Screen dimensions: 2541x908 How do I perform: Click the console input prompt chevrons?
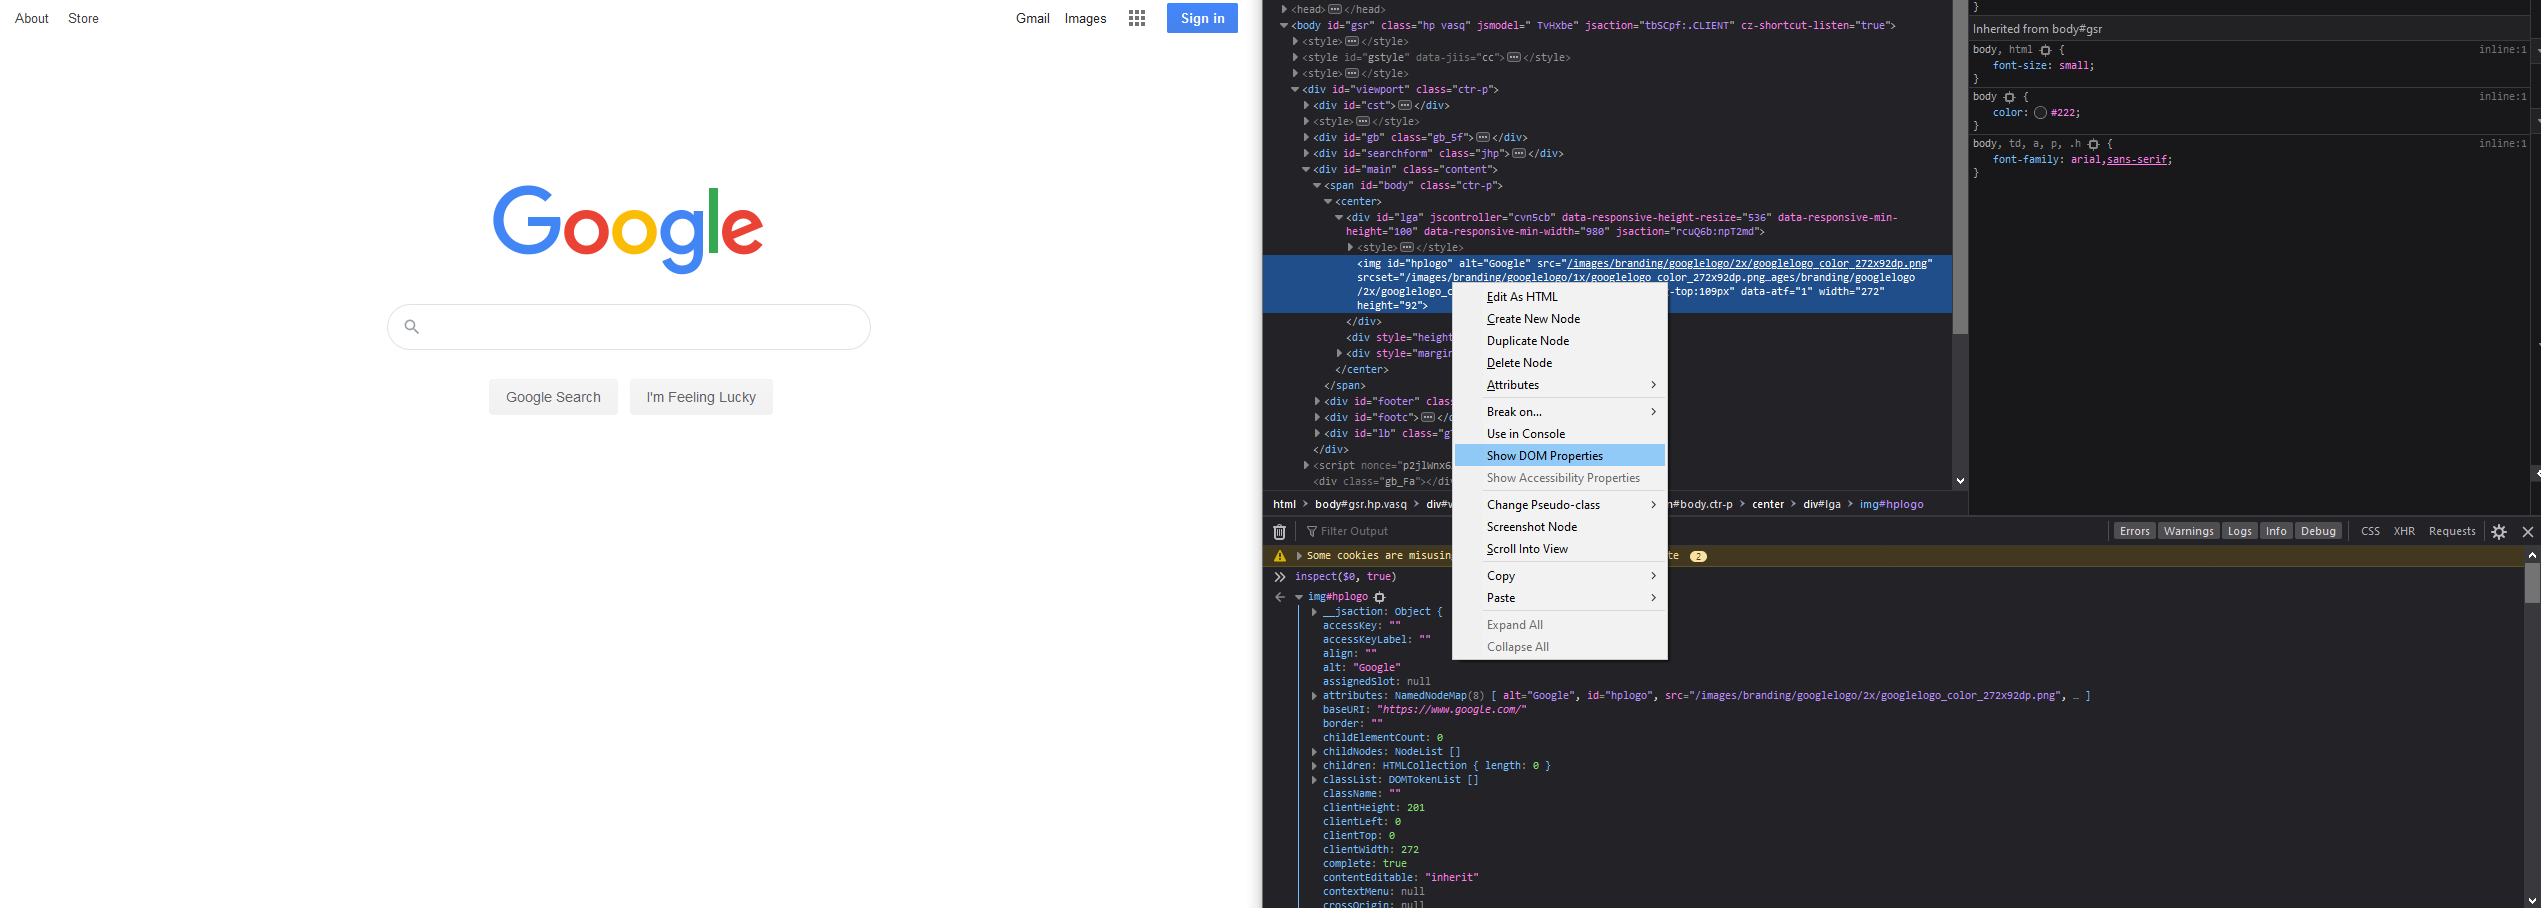pyautogui.click(x=1280, y=577)
